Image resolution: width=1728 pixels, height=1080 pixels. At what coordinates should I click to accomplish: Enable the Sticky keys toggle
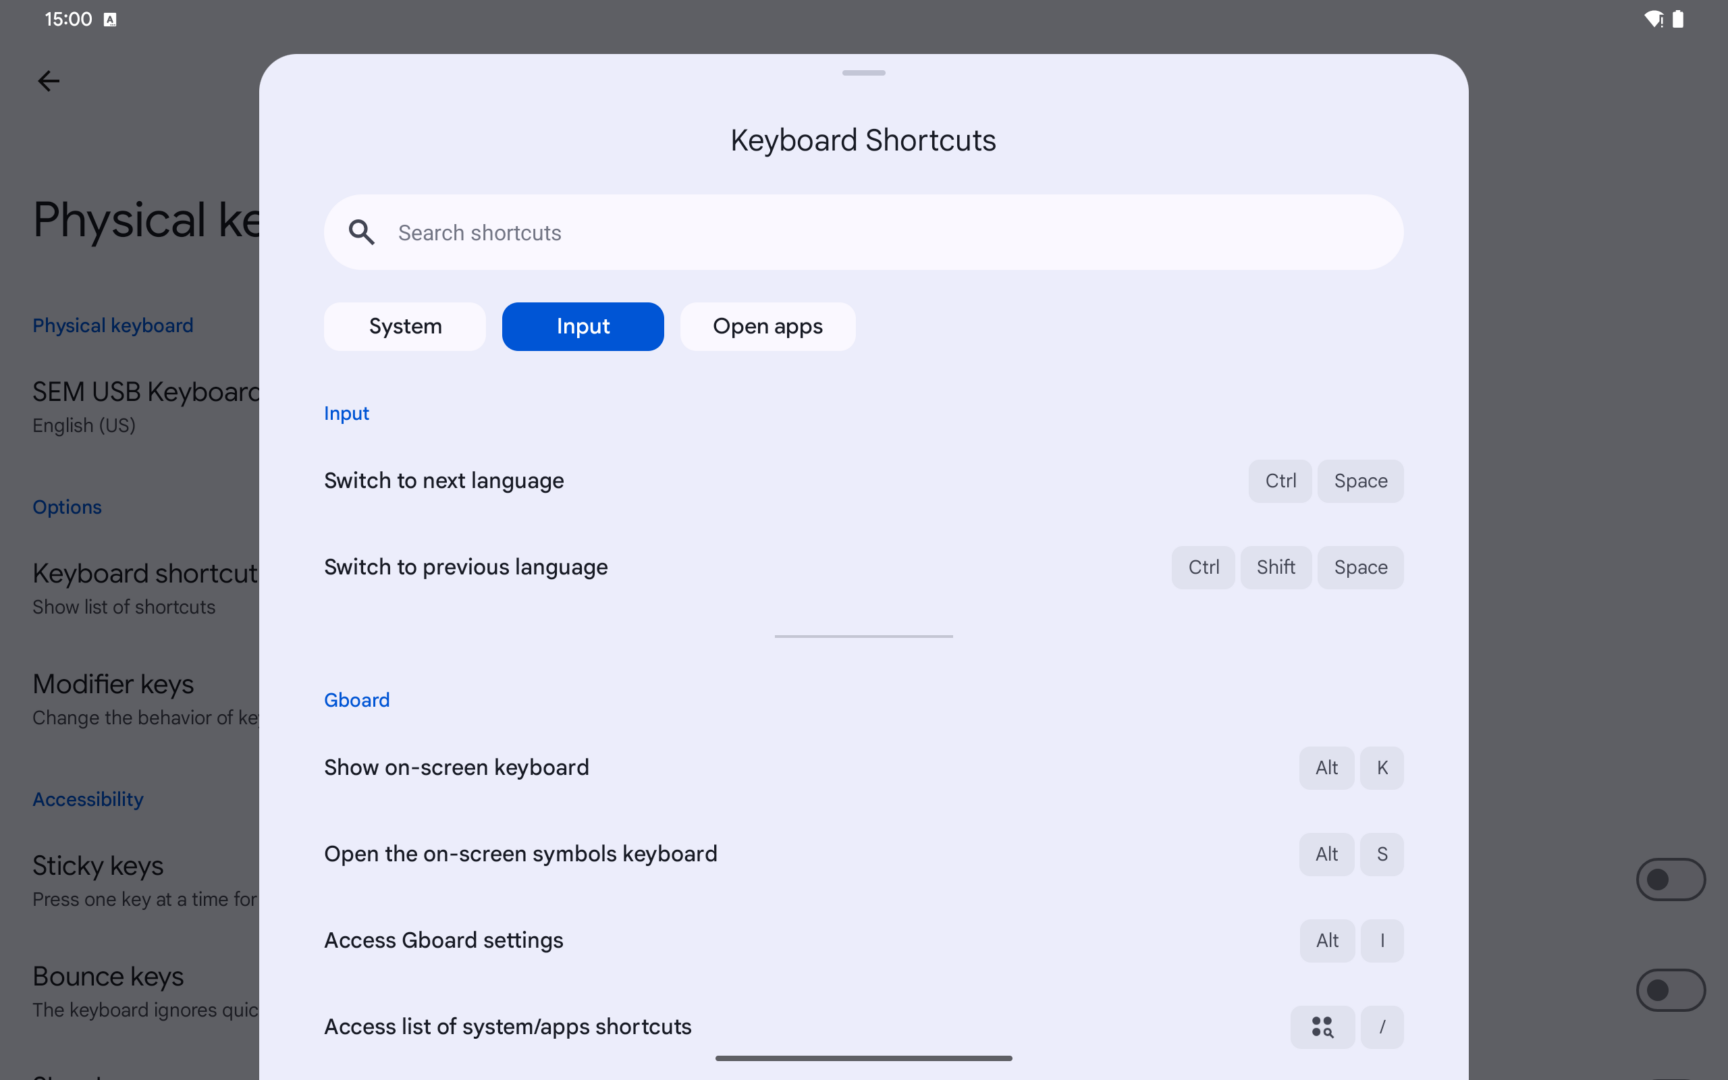pos(1670,879)
